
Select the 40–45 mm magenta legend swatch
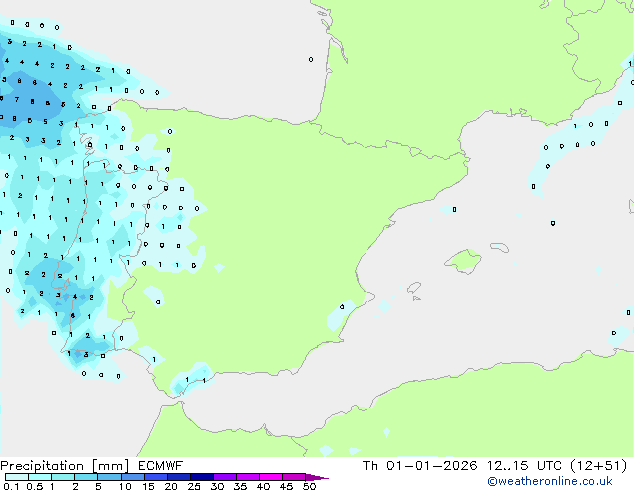point(271,477)
